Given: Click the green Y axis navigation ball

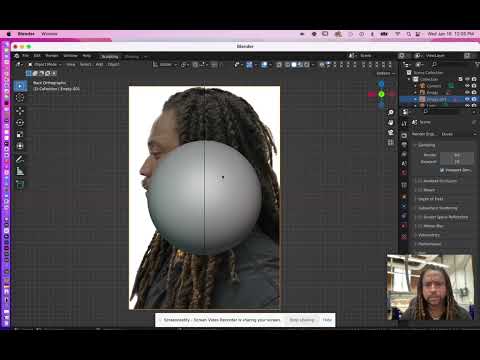Looking at the screenshot, I should pos(382,94).
